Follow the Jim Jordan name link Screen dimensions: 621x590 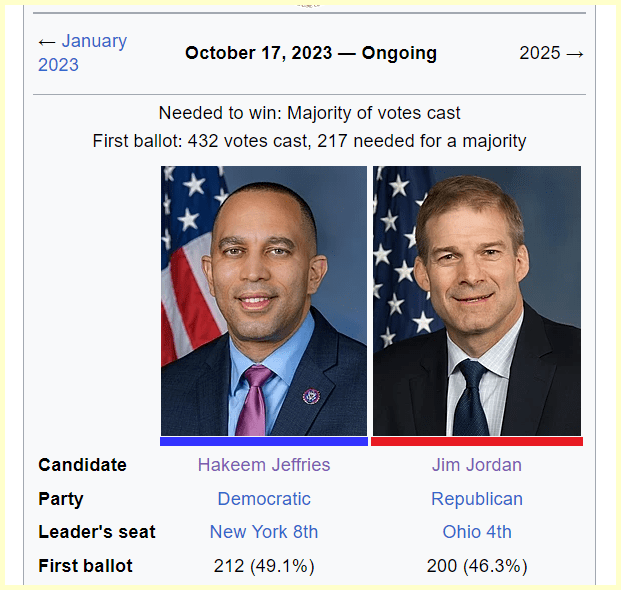pos(477,465)
